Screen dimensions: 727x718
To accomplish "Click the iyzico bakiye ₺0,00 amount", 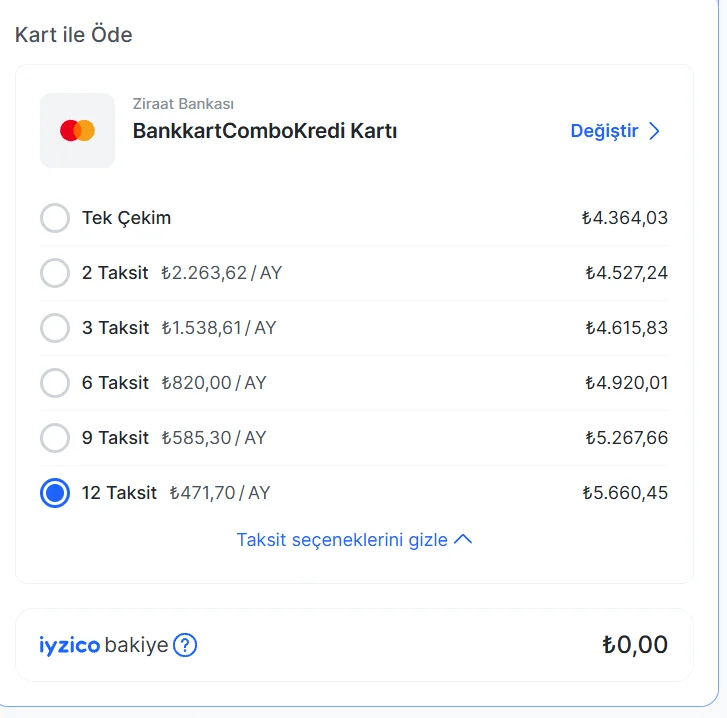I will (635, 644).
